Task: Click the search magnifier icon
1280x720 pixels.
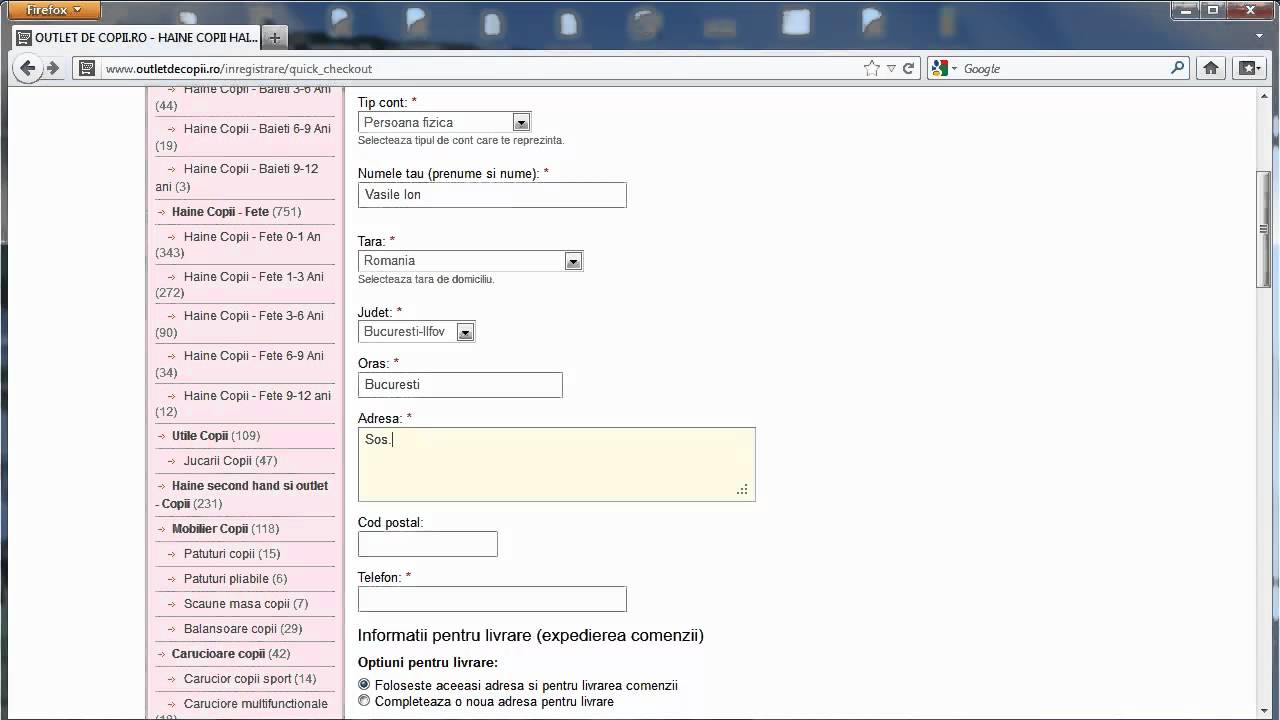Action: tap(1178, 68)
